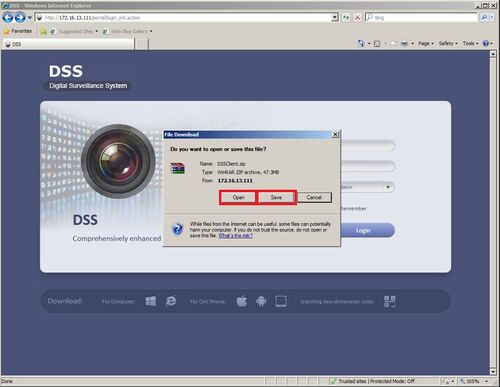Click the tablet download icon

(x=281, y=301)
